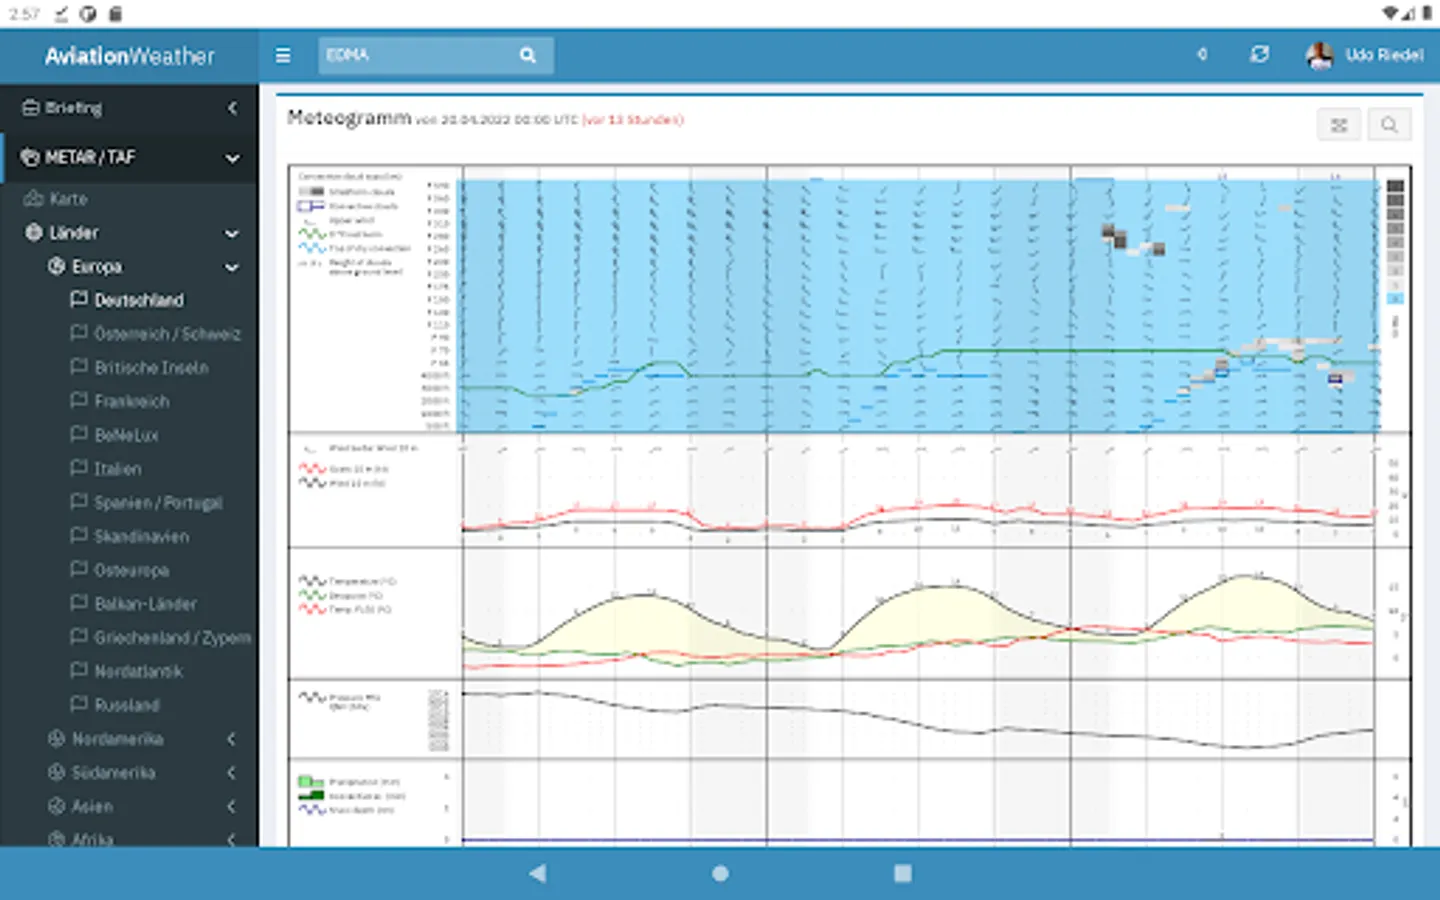Open the Karte menu item
Screen dimensions: 1440x900
[x=68, y=199]
